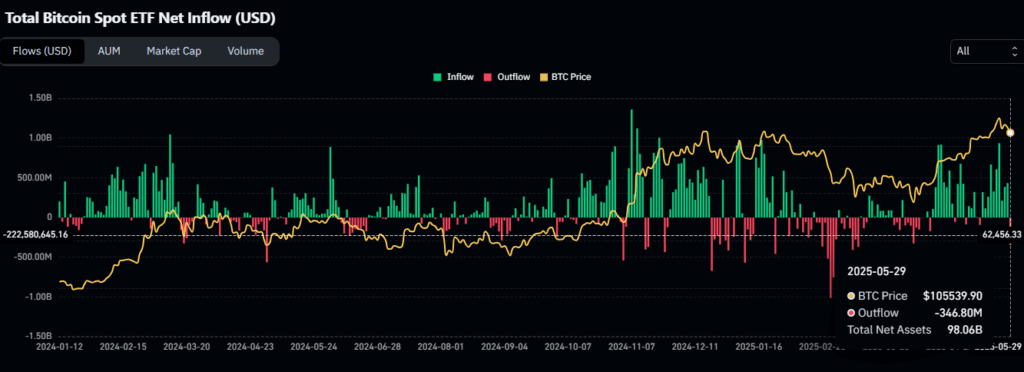Click the 500.00M y-axis label
This screenshot has width=1024, height=372.
[35, 178]
